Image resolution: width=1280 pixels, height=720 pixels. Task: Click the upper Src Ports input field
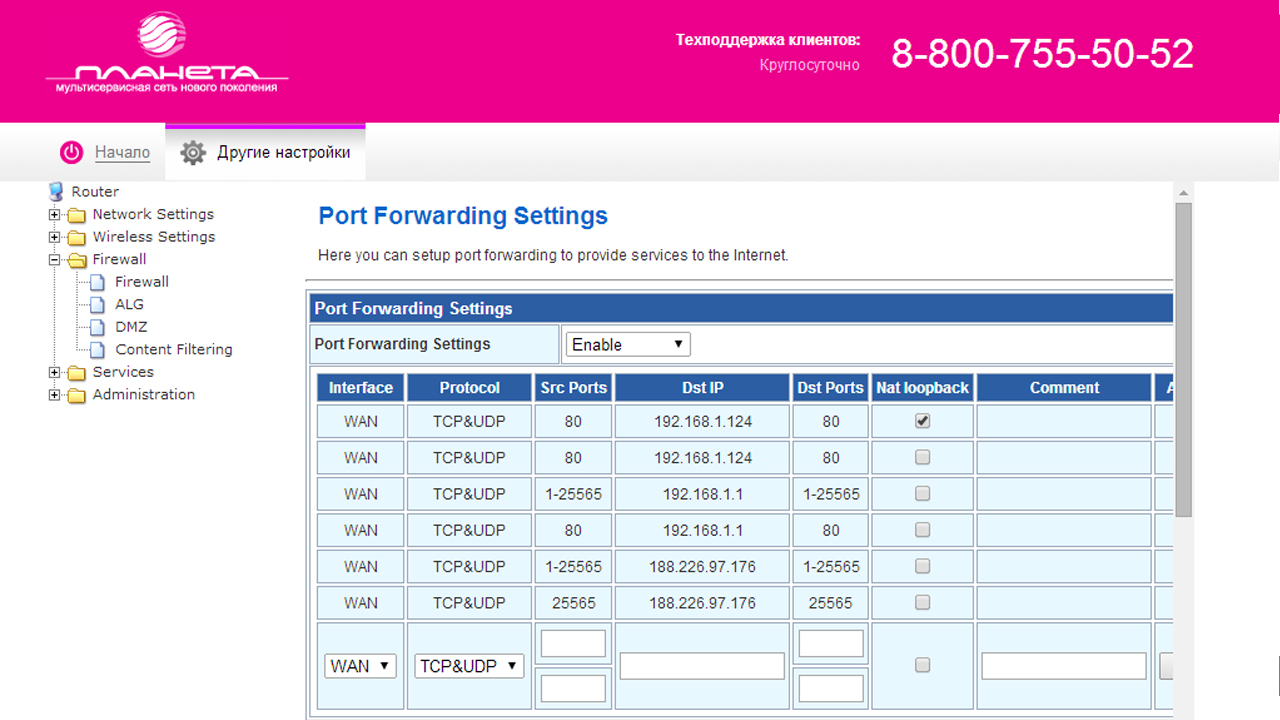click(573, 643)
